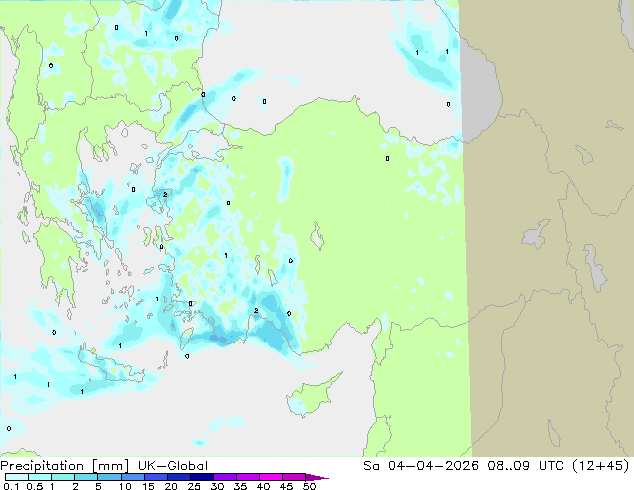Click the arrow tip after legend value 50
The height and width of the screenshot is (490, 634).
click(x=317, y=477)
